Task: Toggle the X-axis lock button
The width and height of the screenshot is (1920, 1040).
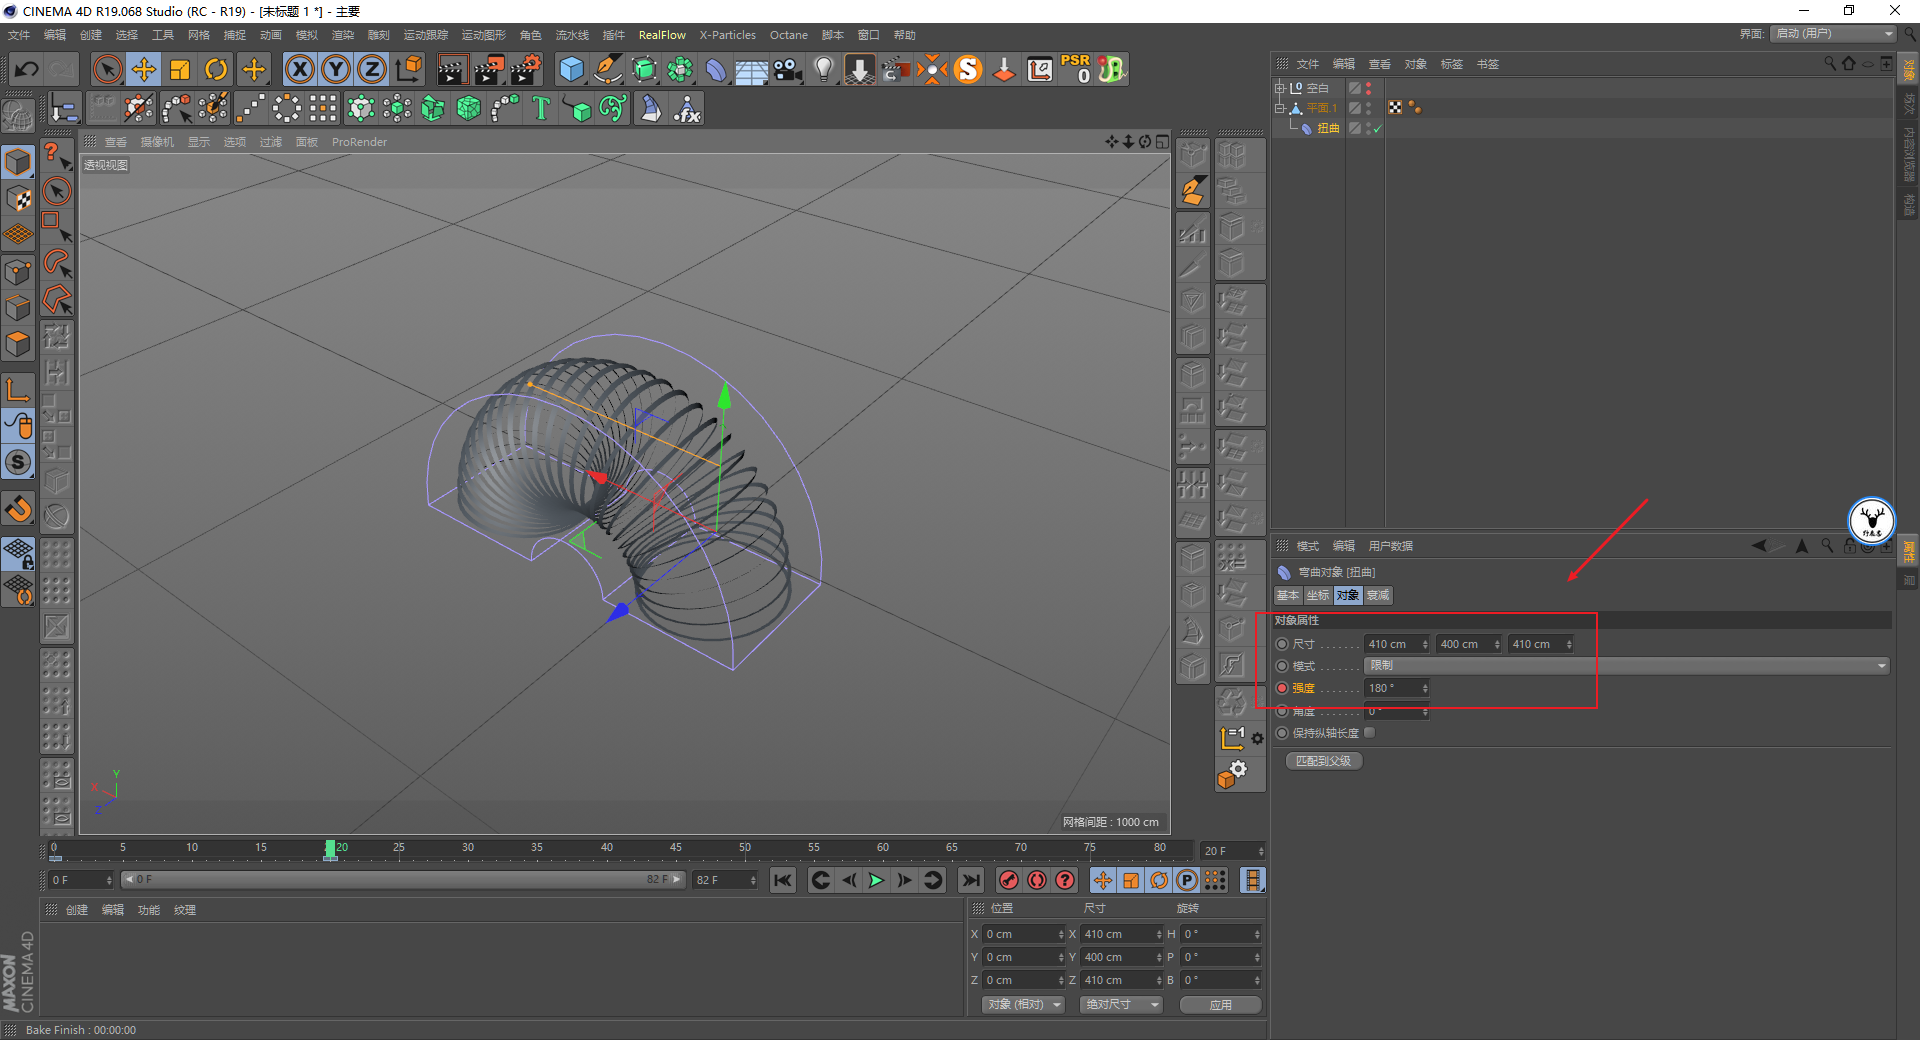Action: pyautogui.click(x=299, y=69)
